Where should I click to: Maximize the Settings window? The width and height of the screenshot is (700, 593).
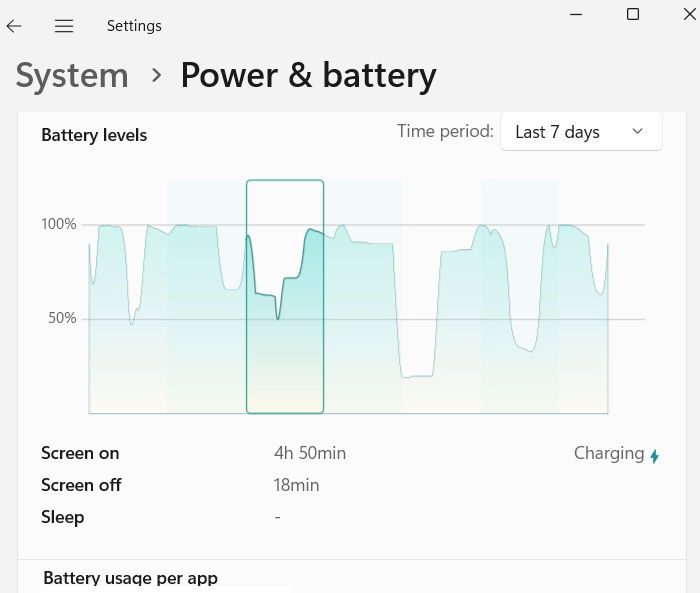(633, 14)
